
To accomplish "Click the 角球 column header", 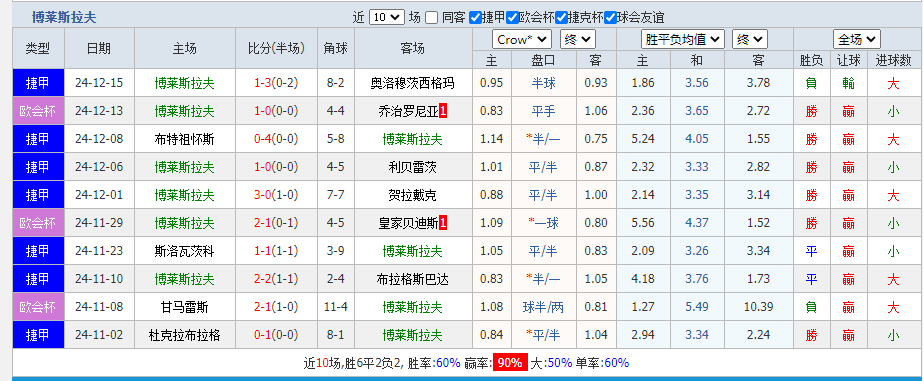I will click(x=336, y=48).
